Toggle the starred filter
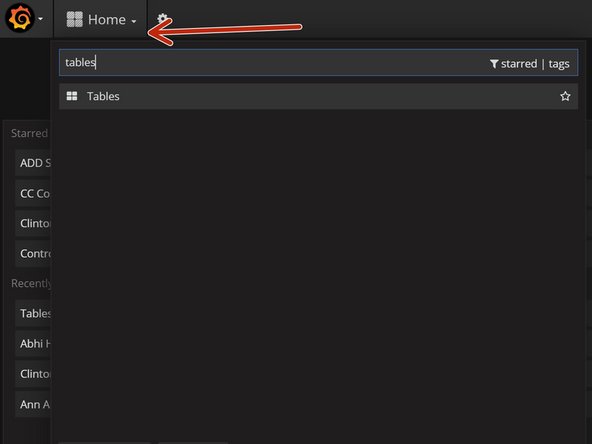This screenshot has height=444, width=592. [519, 64]
